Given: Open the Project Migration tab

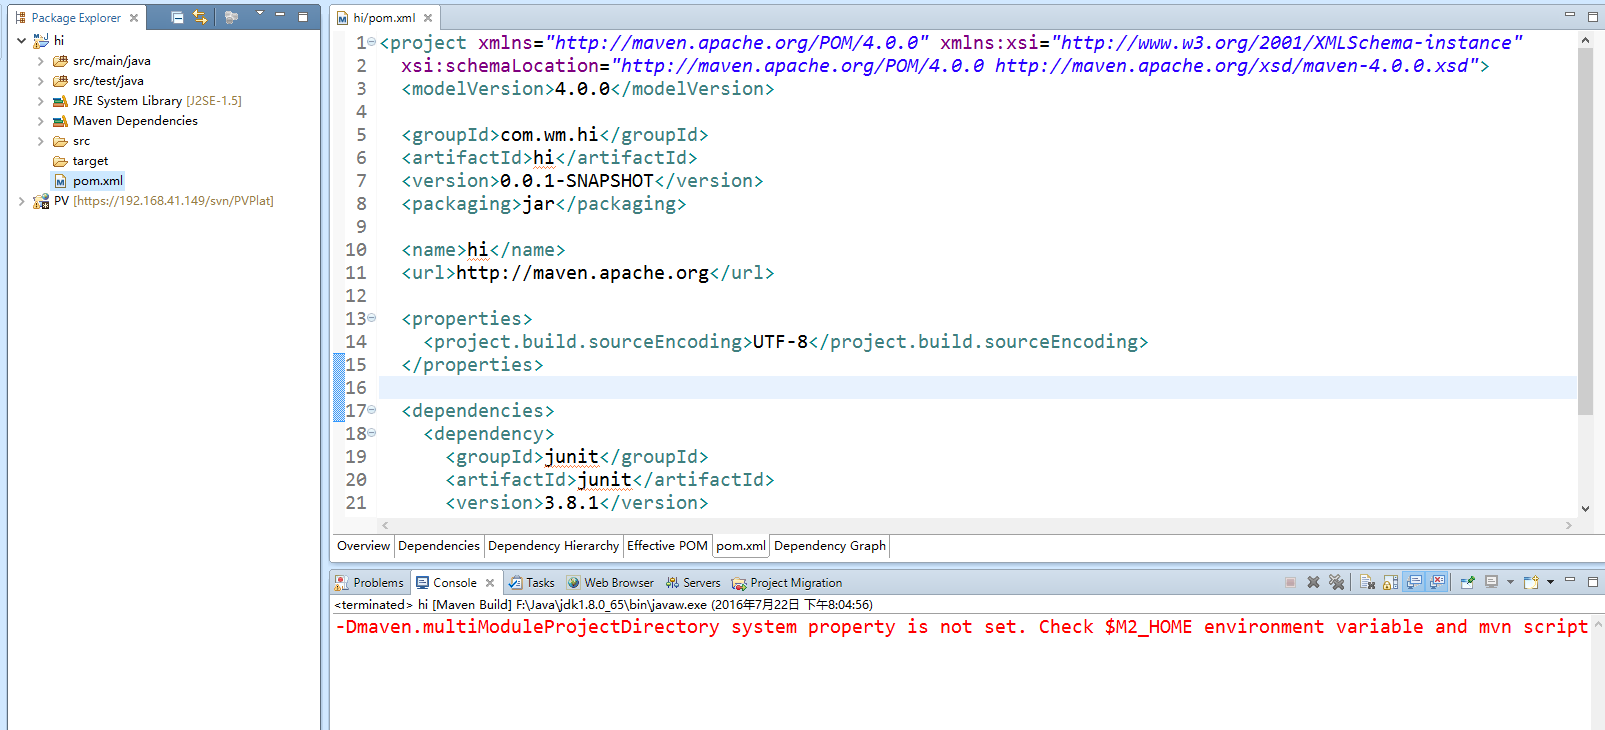Looking at the screenshot, I should (x=787, y=583).
